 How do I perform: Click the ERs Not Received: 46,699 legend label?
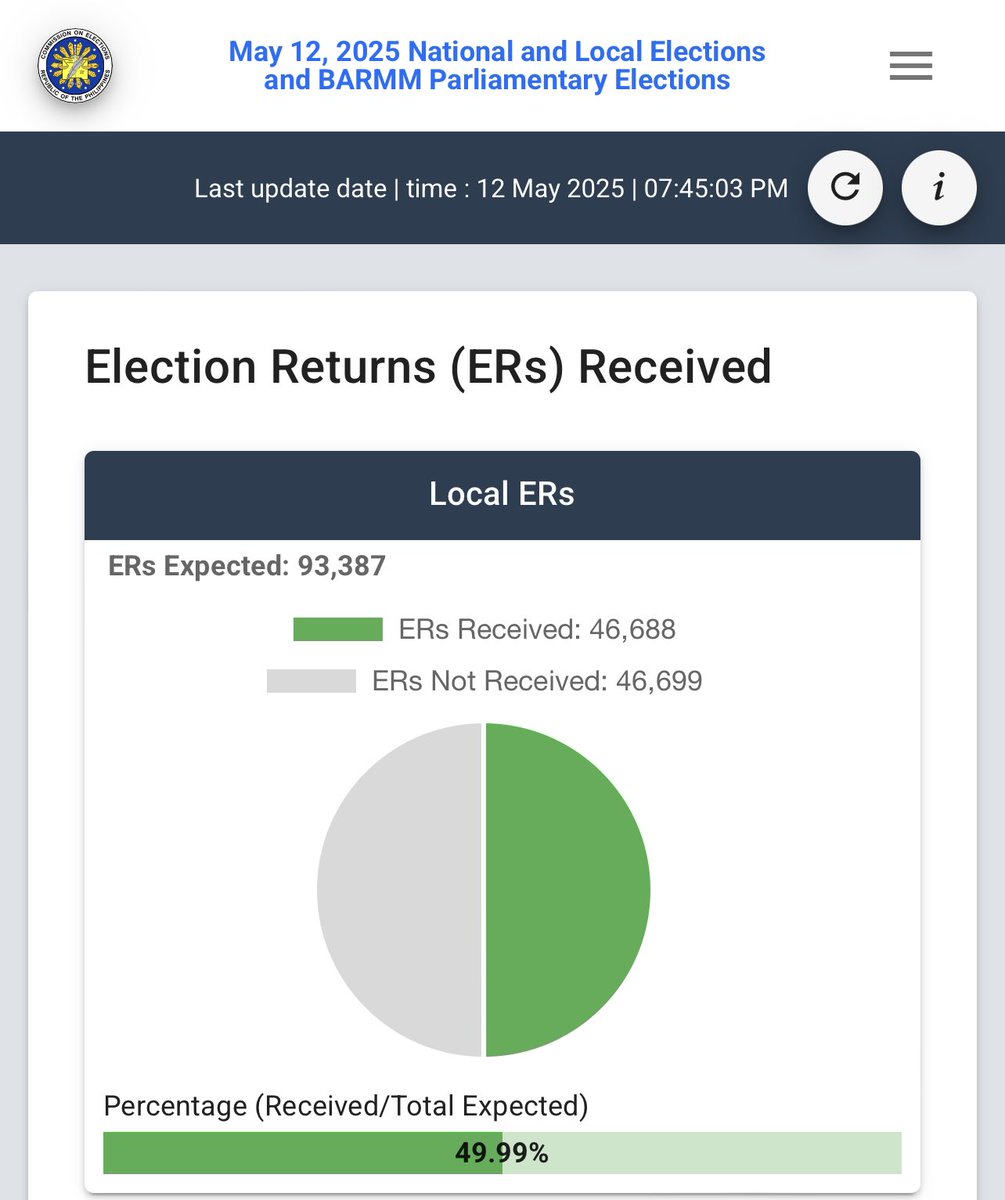tap(537, 681)
